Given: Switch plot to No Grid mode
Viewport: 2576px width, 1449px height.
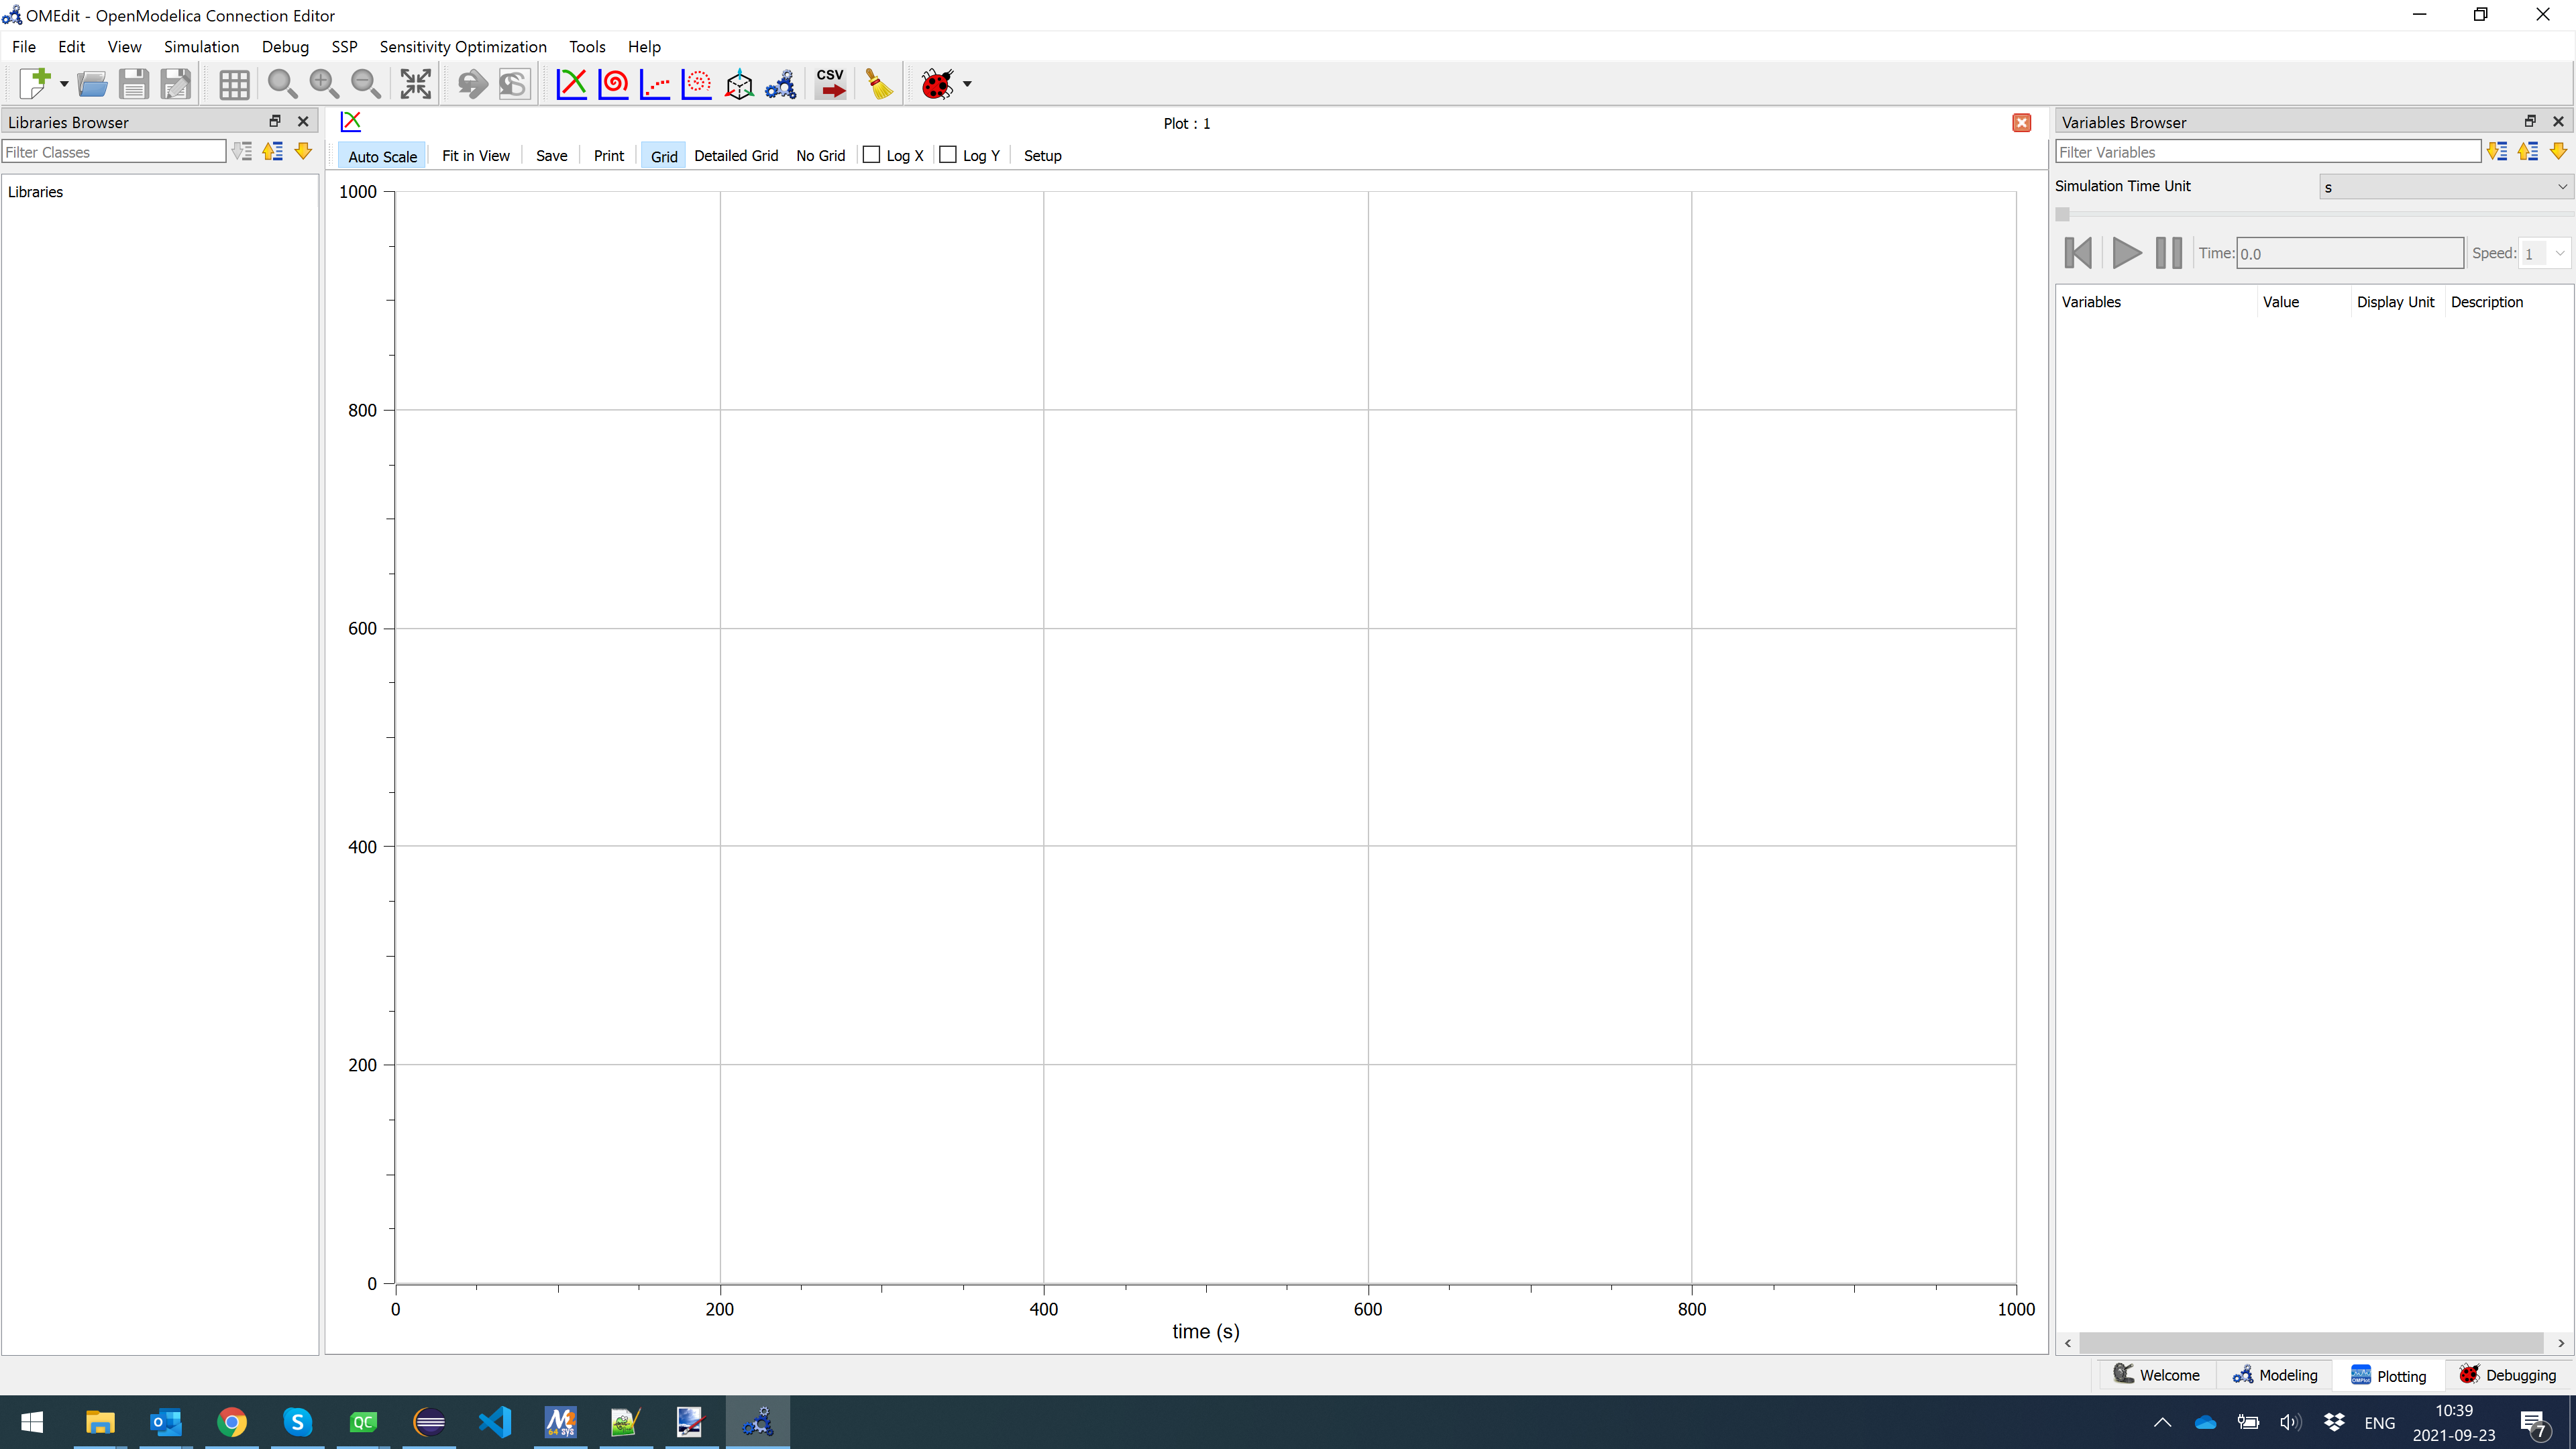Looking at the screenshot, I should pyautogui.click(x=821, y=155).
